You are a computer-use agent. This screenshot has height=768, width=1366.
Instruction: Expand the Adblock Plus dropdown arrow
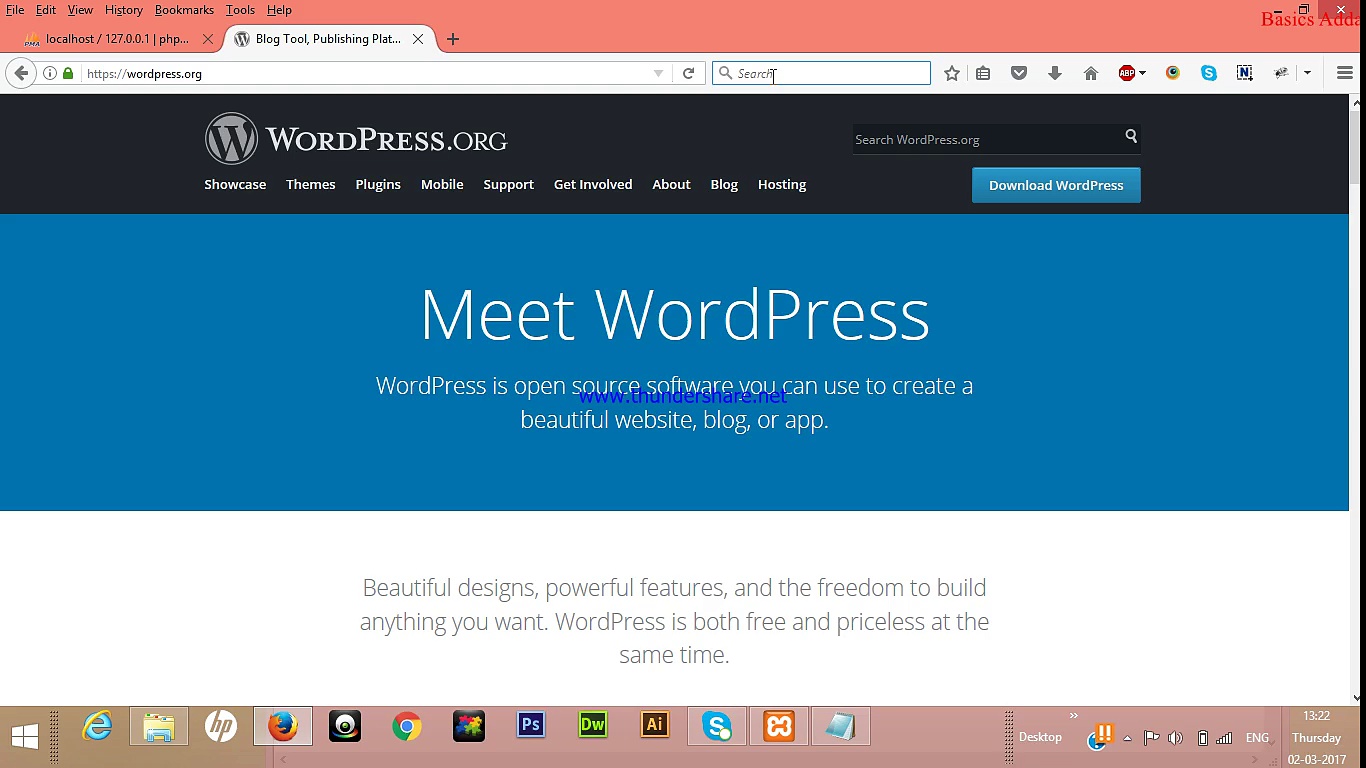click(1142, 73)
